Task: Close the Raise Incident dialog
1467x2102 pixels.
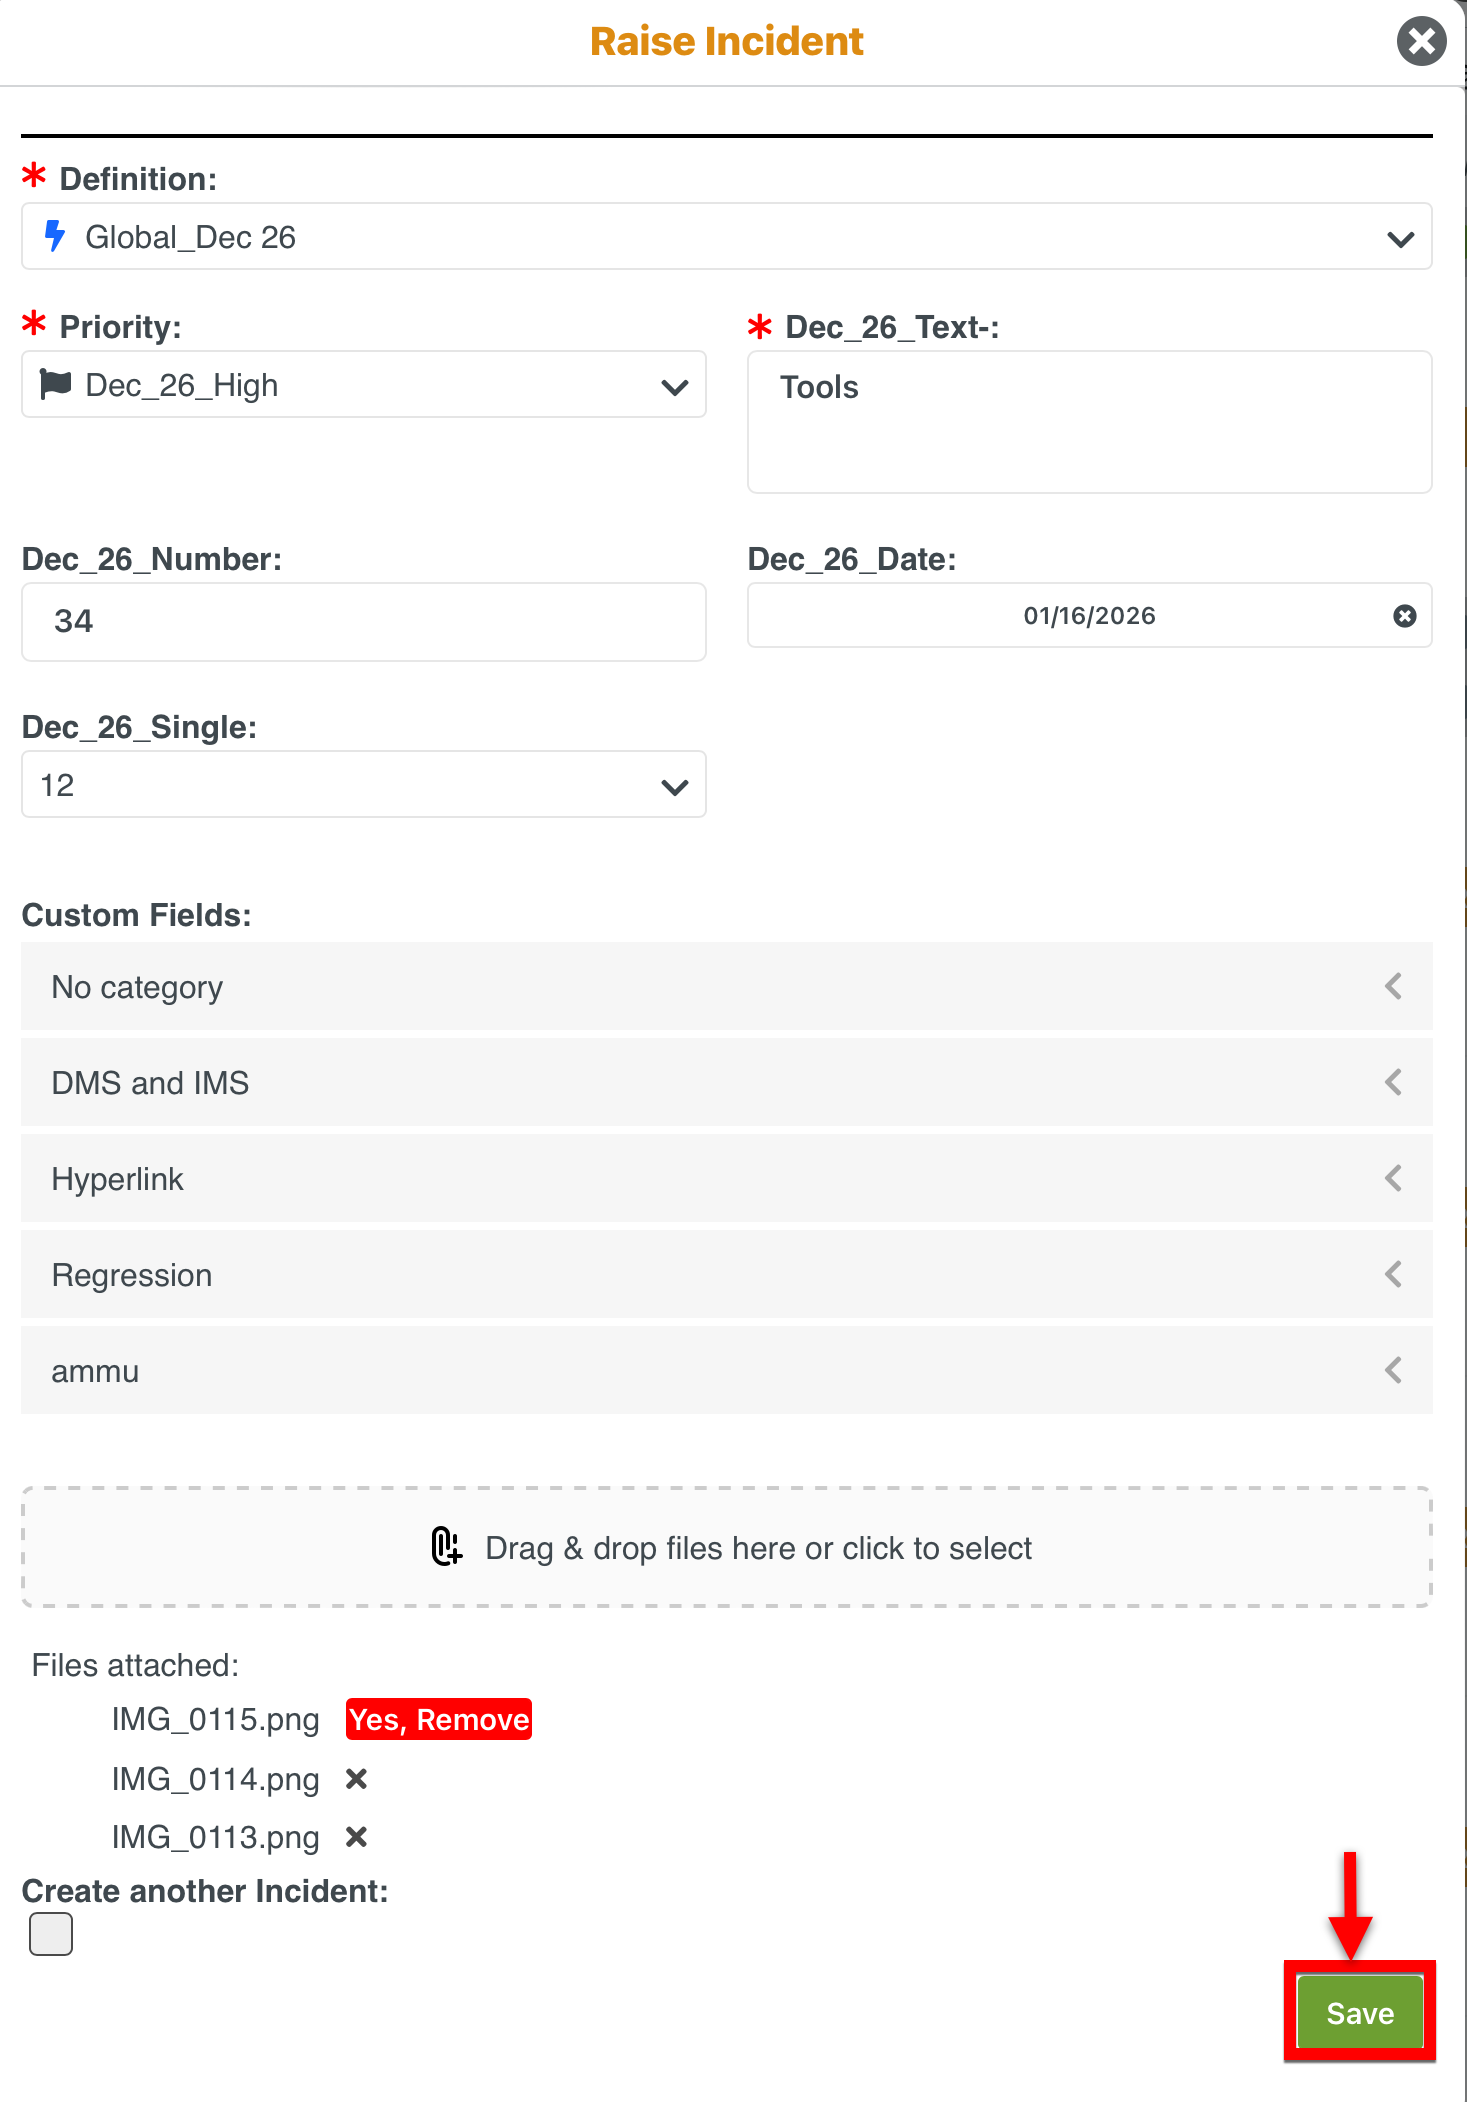Action: (x=1421, y=42)
